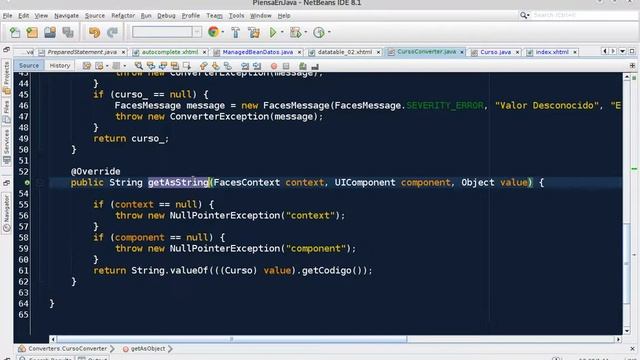Switch to ManagedBeanDatos.java tab
Viewport: 640px width, 360px height.
[258, 52]
